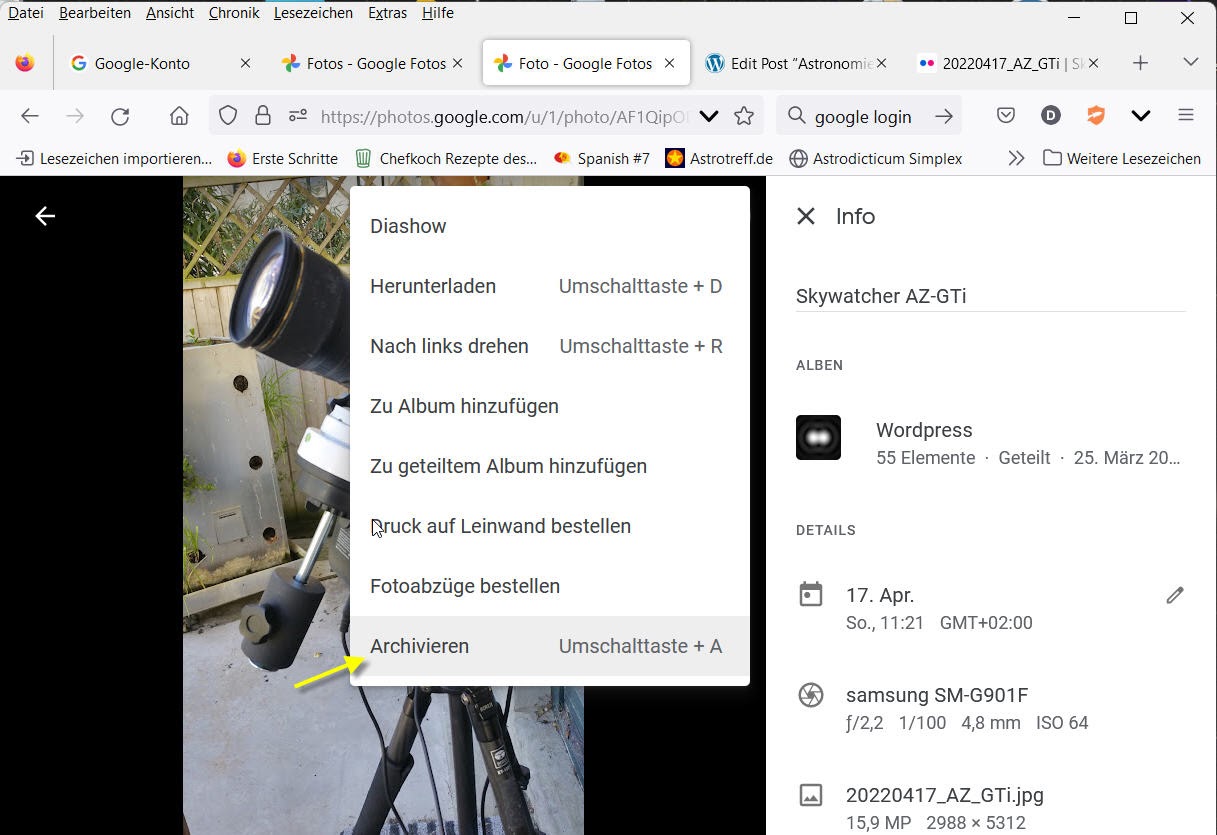Bookmark page with the star icon
Viewport: 1217px width, 835px height.
point(743,116)
